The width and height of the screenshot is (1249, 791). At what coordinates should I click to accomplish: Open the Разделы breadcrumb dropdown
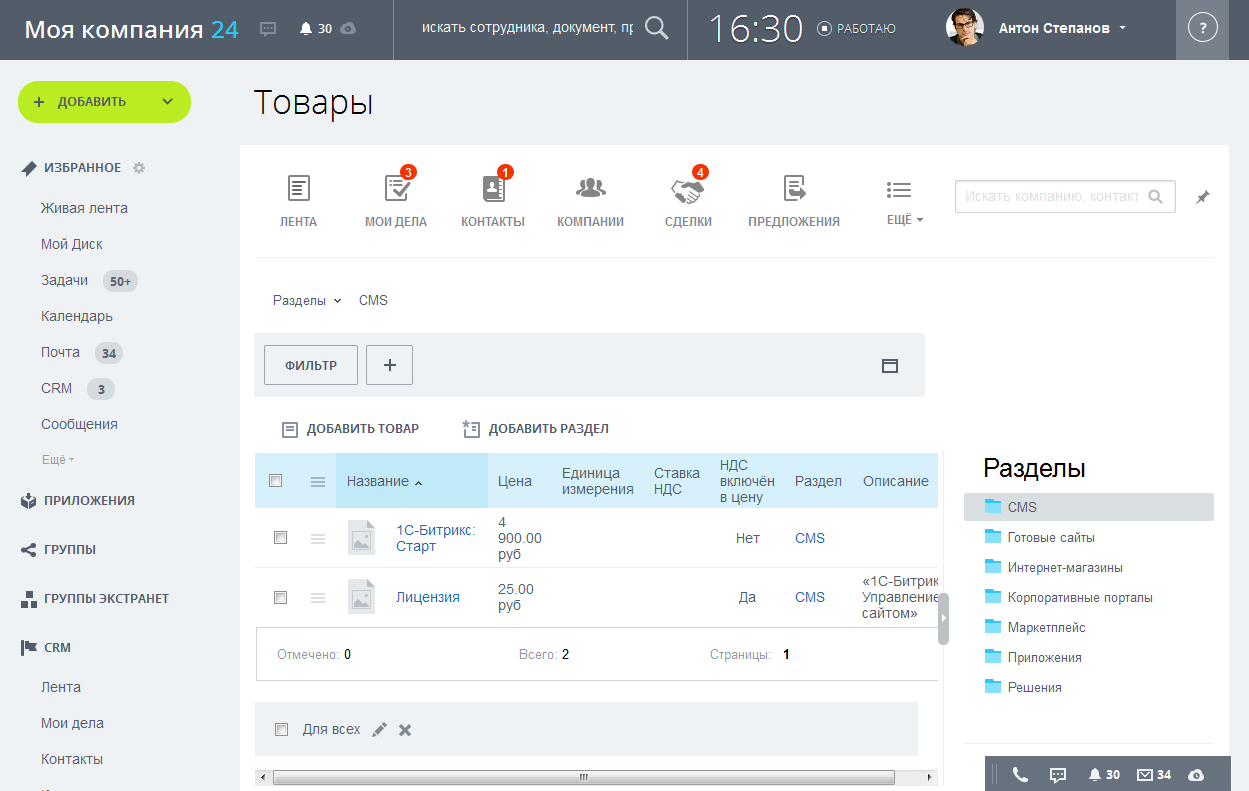point(307,300)
